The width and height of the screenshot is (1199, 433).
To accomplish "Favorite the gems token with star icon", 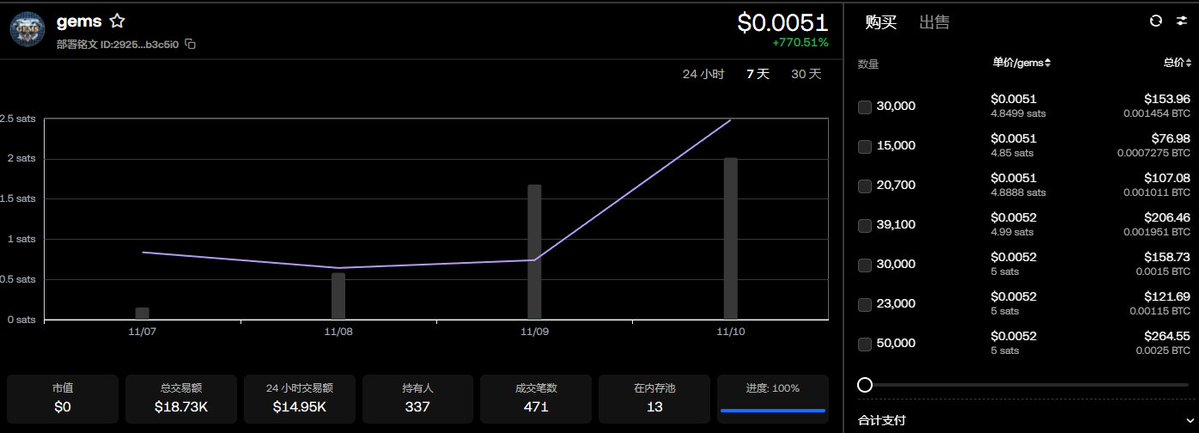I will (117, 21).
